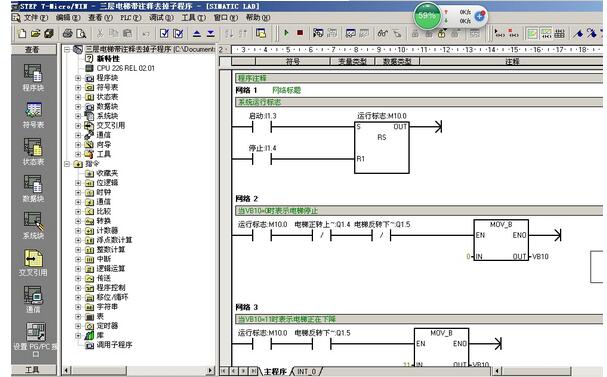Put PLC in STOP mode with red square
This screenshot has height=377, width=607.
pyautogui.click(x=300, y=33)
